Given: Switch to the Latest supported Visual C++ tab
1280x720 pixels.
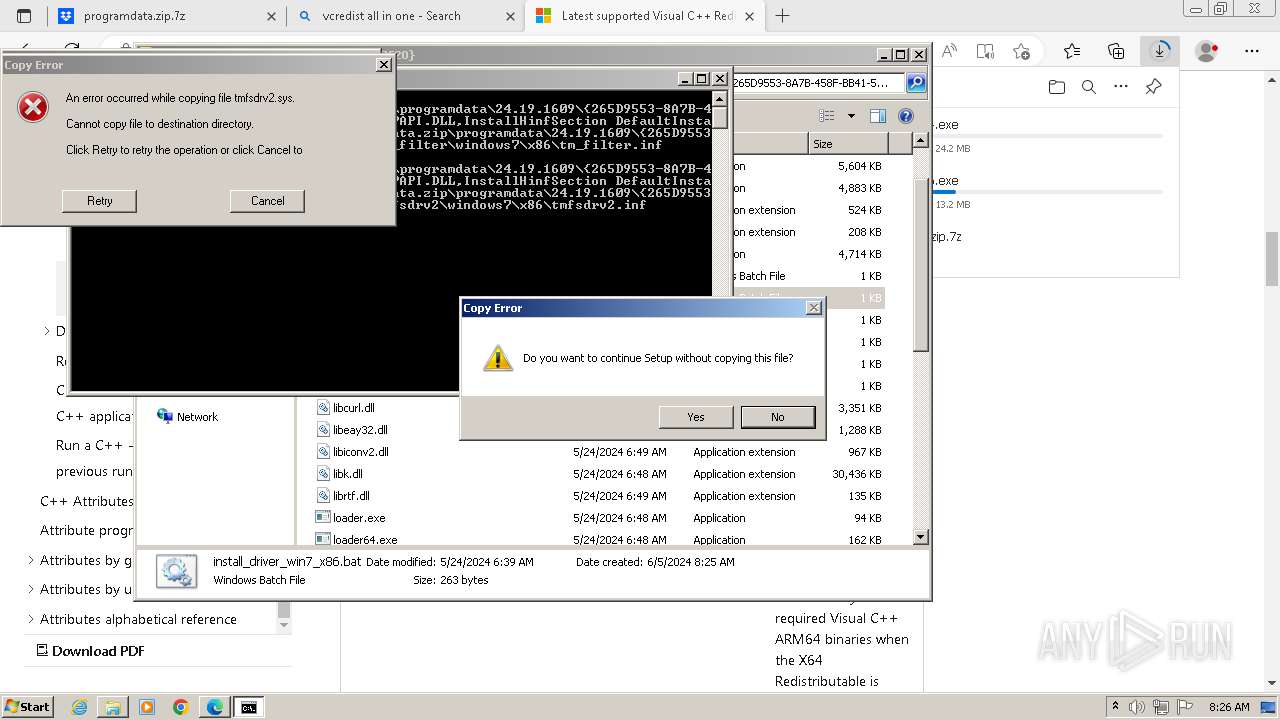Looking at the screenshot, I should point(645,16).
